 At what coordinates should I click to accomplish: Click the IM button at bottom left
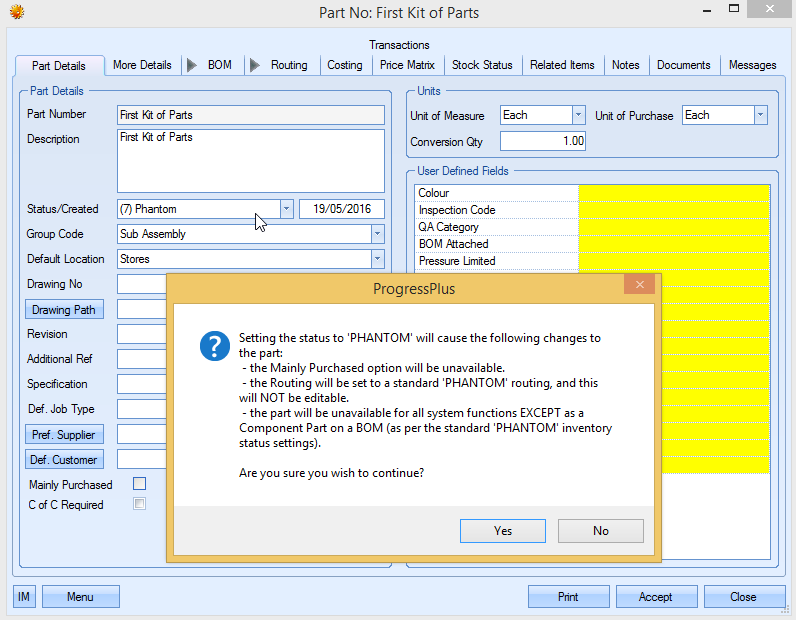point(24,597)
